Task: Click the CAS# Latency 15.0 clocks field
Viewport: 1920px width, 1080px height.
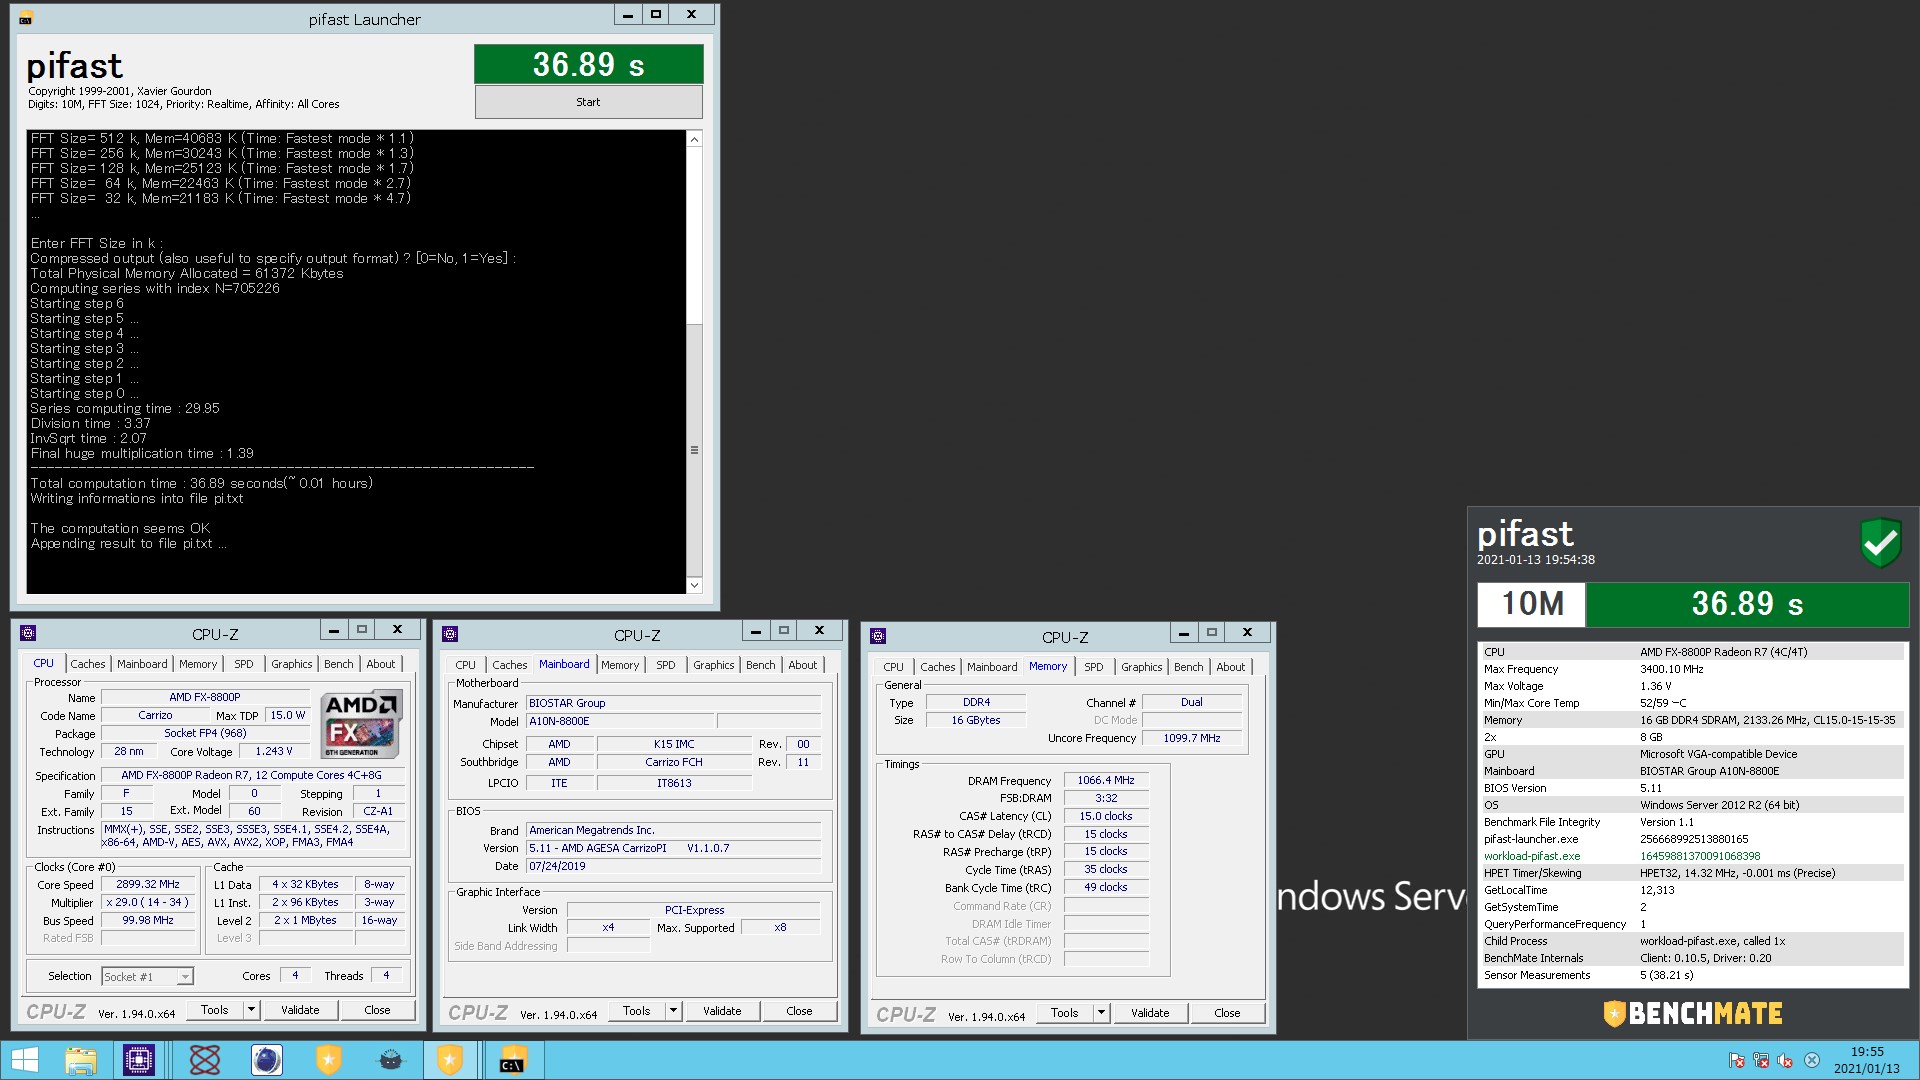Action: click(x=1106, y=816)
